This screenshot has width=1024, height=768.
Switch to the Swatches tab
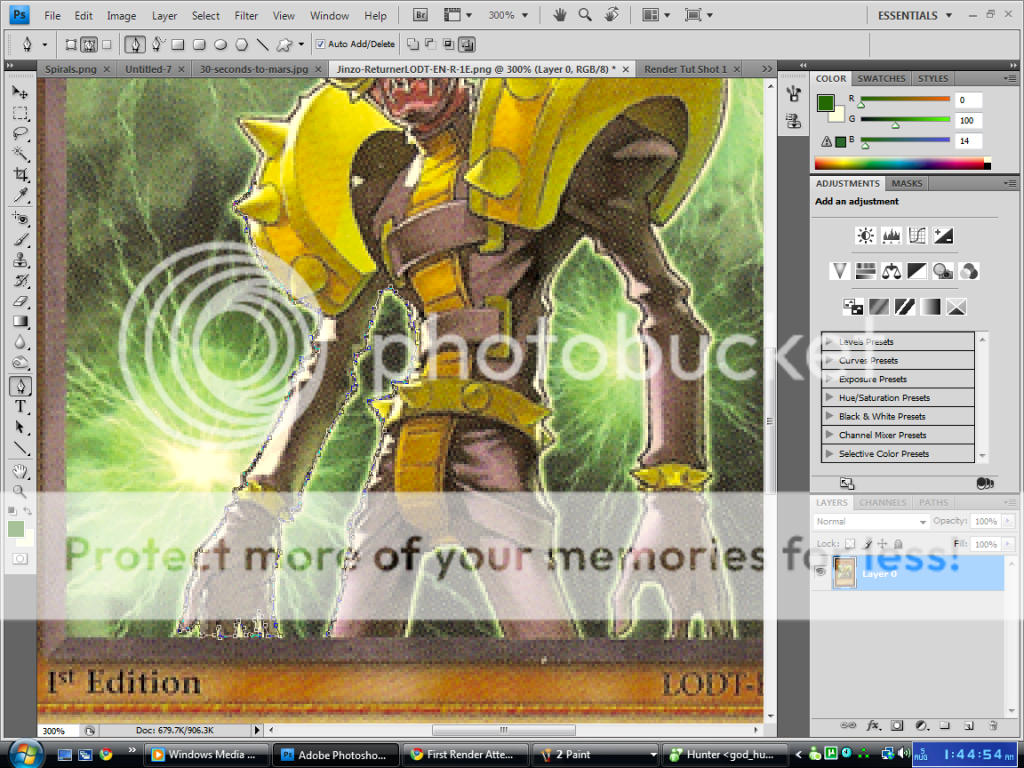[880, 78]
